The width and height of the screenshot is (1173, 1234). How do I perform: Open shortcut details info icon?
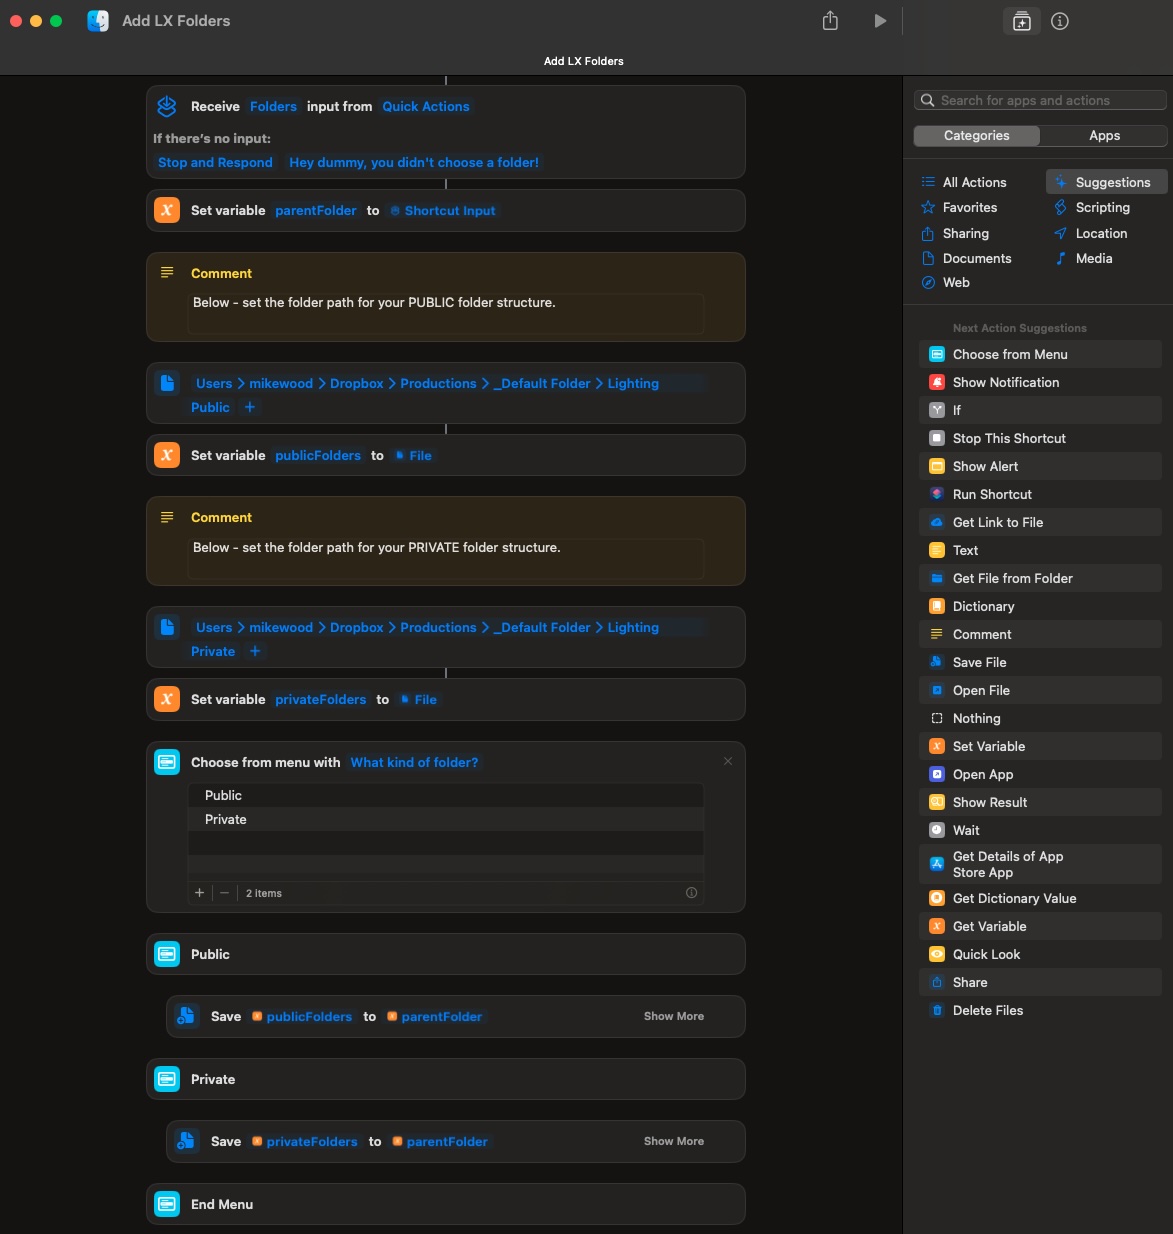pyautogui.click(x=1060, y=21)
